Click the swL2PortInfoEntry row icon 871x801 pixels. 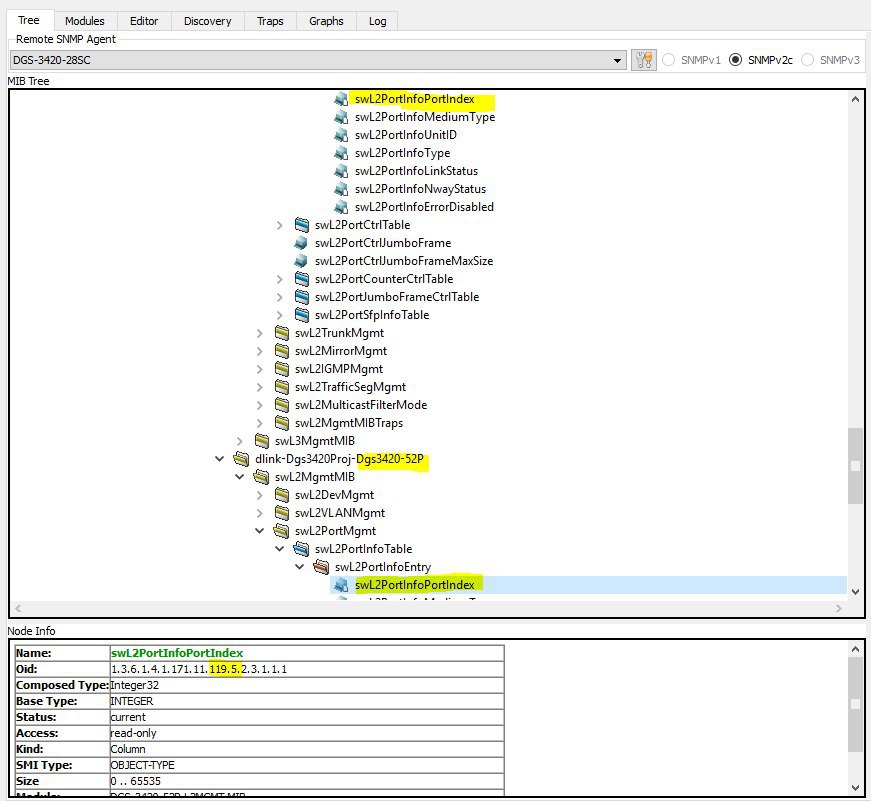321,567
